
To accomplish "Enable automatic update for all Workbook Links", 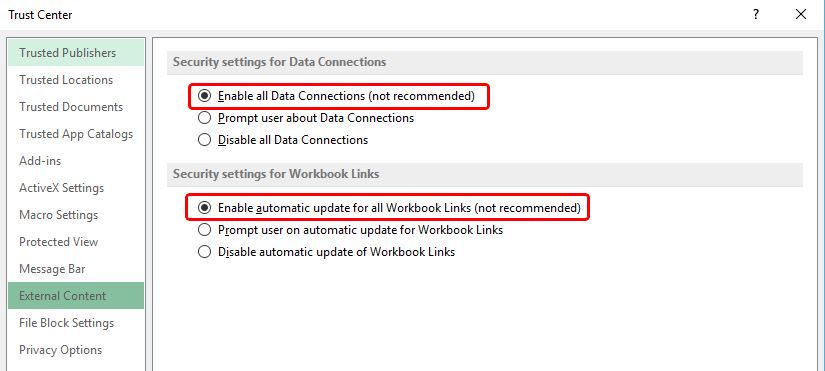I will point(389,208).
